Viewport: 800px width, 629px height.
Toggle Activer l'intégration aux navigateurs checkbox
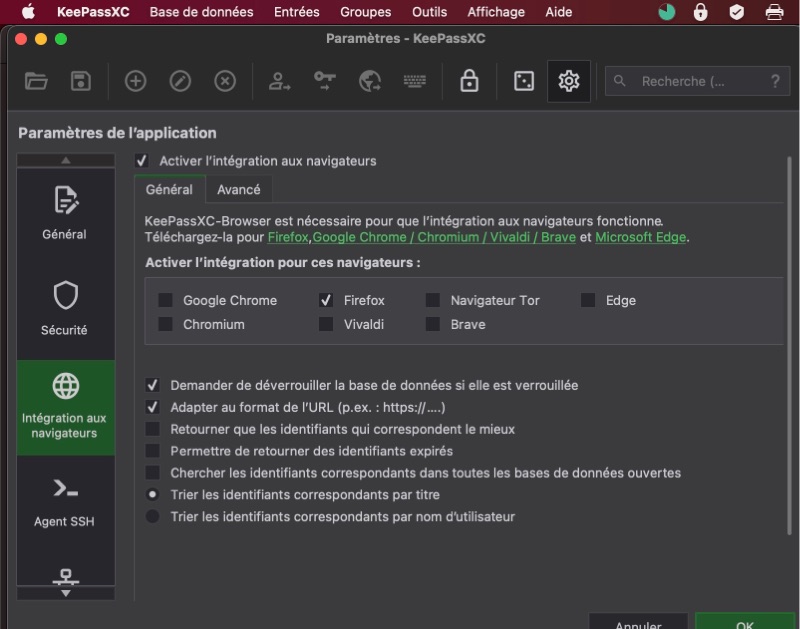click(x=142, y=161)
